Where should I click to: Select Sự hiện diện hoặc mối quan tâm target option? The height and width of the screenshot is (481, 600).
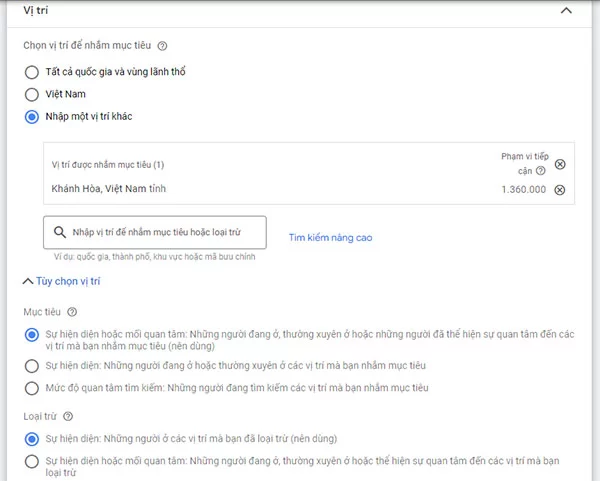tap(32, 335)
